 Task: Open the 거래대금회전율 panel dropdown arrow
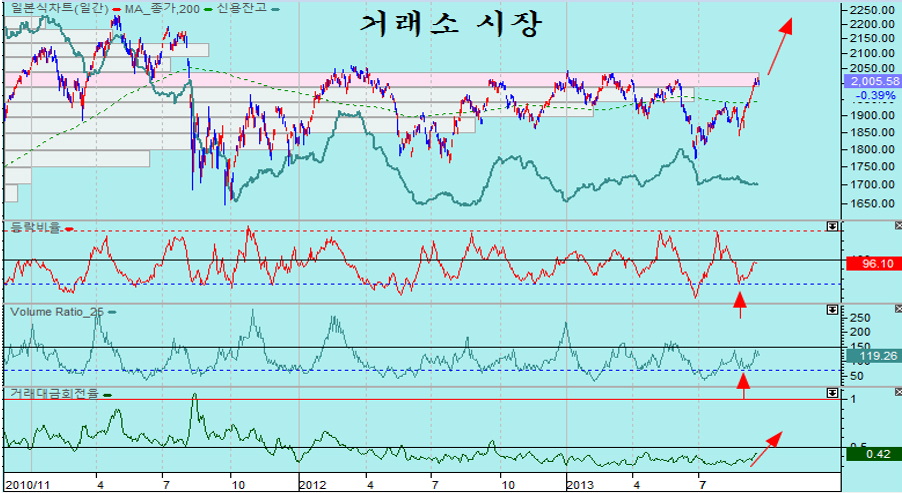[832, 393]
